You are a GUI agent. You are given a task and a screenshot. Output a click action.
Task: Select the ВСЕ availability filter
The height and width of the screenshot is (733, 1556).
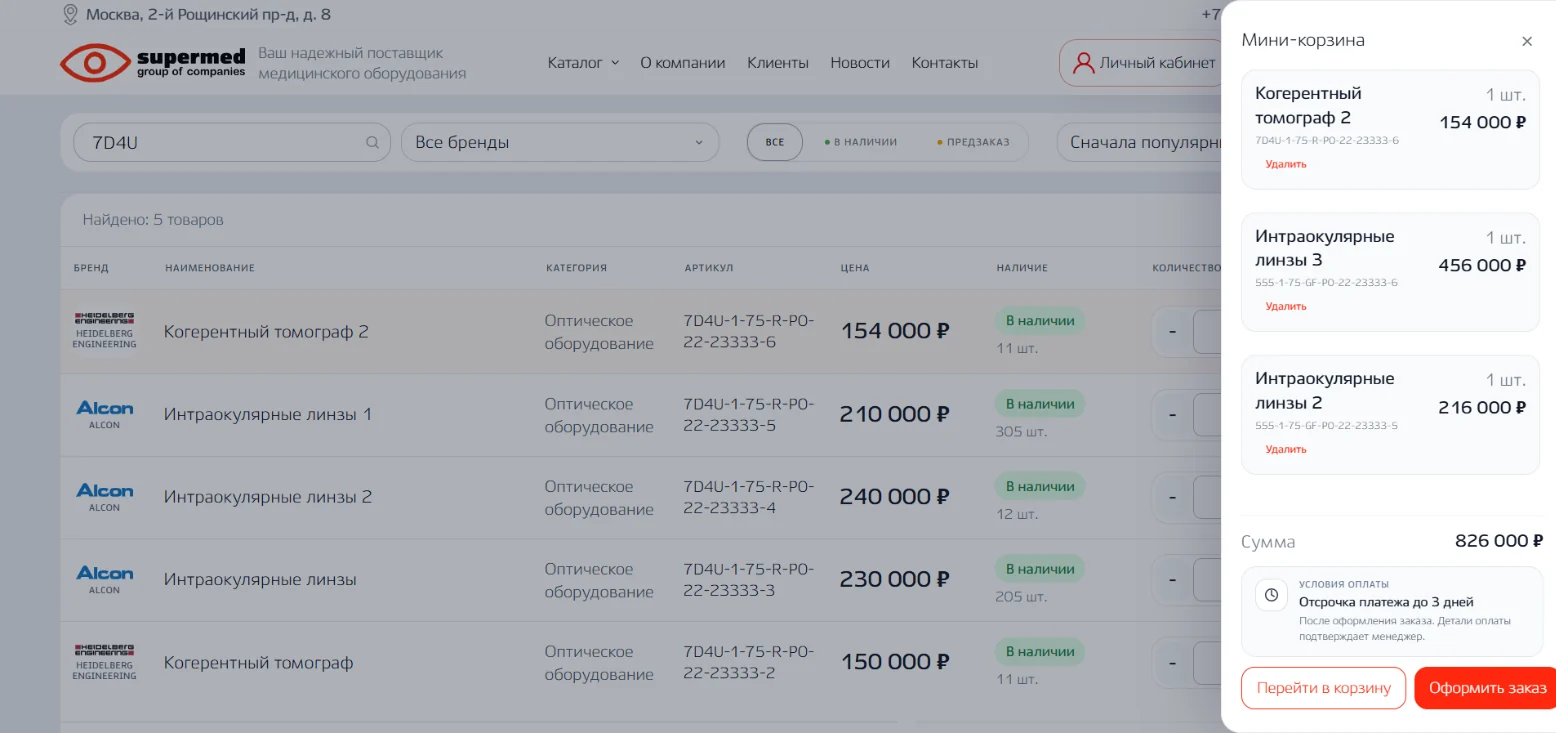(x=775, y=142)
